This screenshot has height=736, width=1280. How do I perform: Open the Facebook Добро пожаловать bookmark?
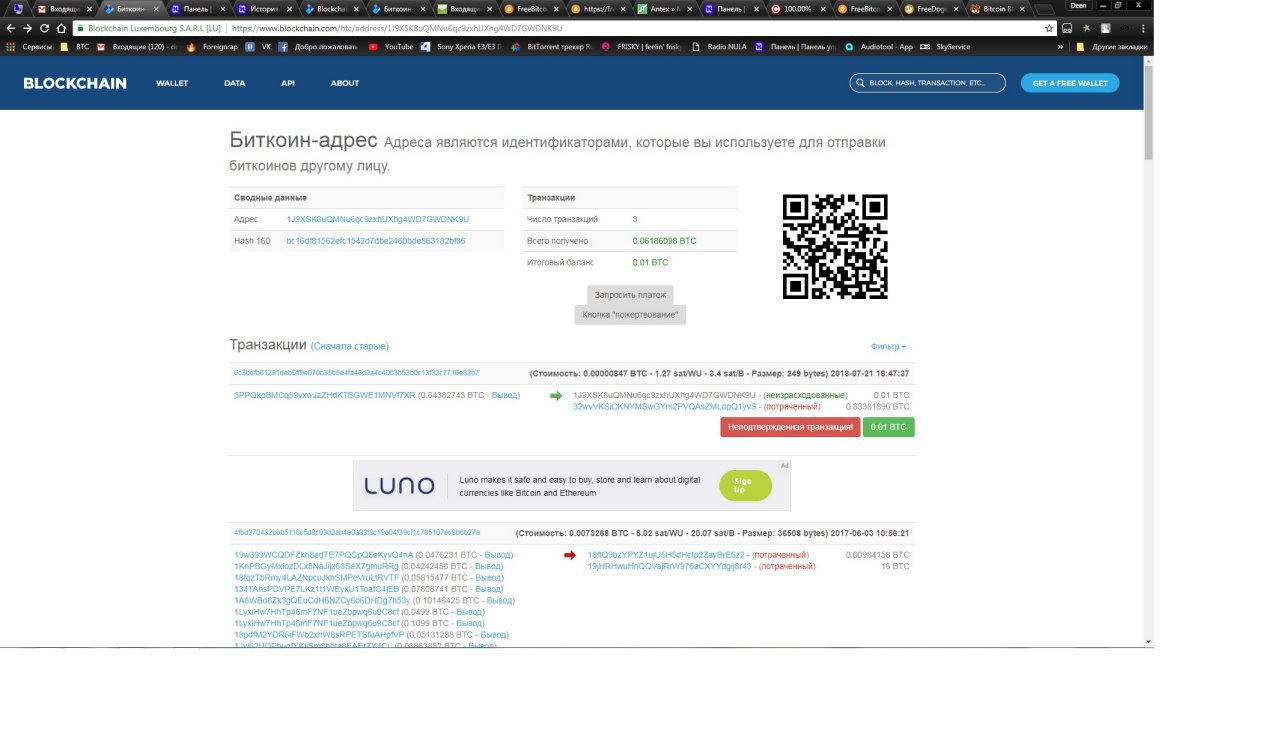(320, 46)
